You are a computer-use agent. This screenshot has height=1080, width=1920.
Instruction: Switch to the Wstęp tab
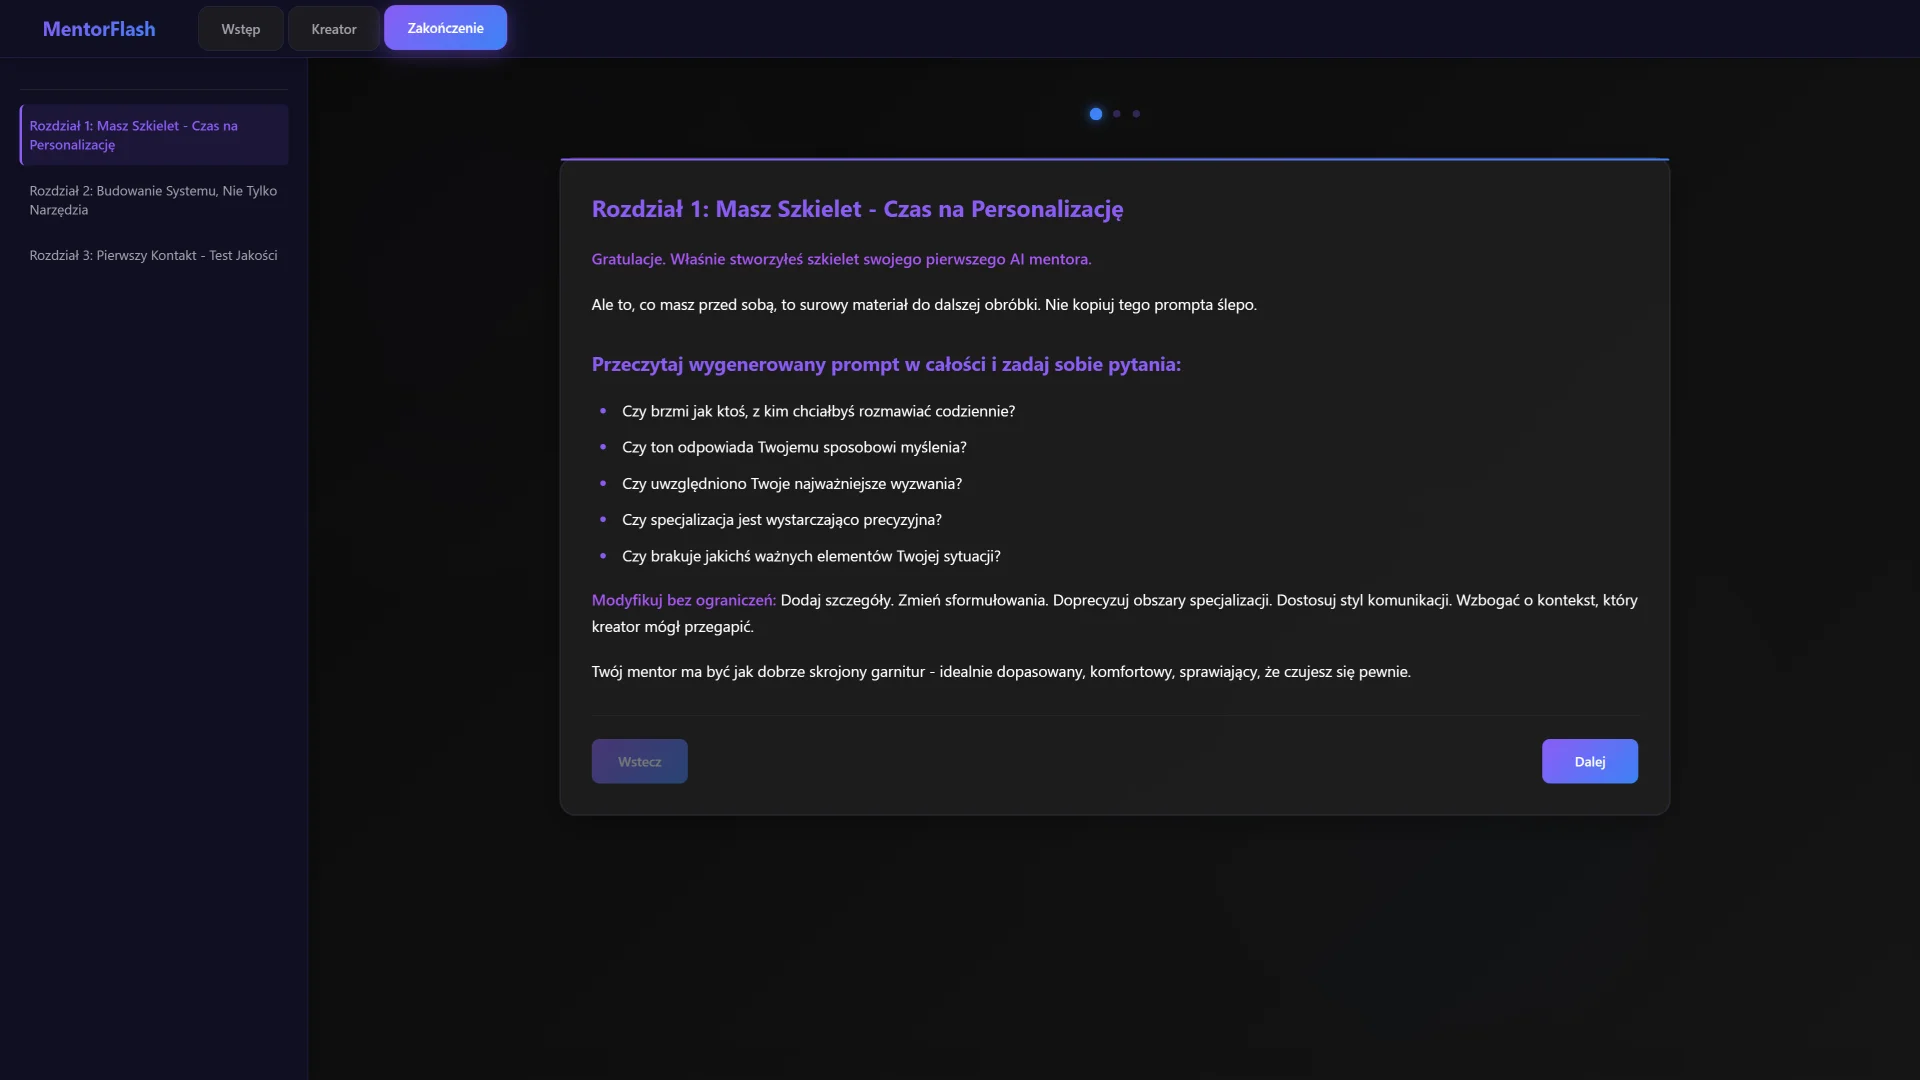point(240,29)
